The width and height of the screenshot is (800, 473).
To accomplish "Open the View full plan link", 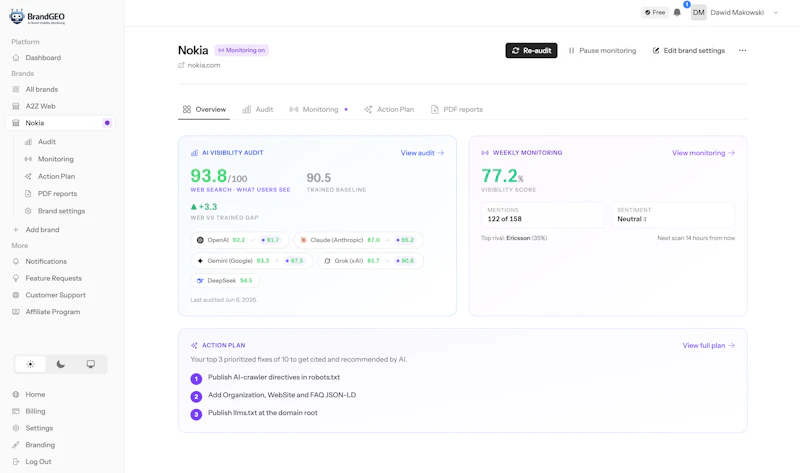I will tap(709, 345).
